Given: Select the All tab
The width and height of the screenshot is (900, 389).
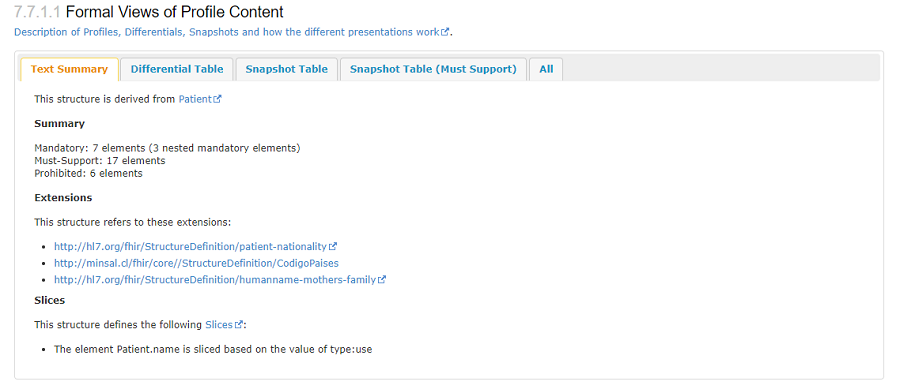Looking at the screenshot, I should [x=546, y=69].
